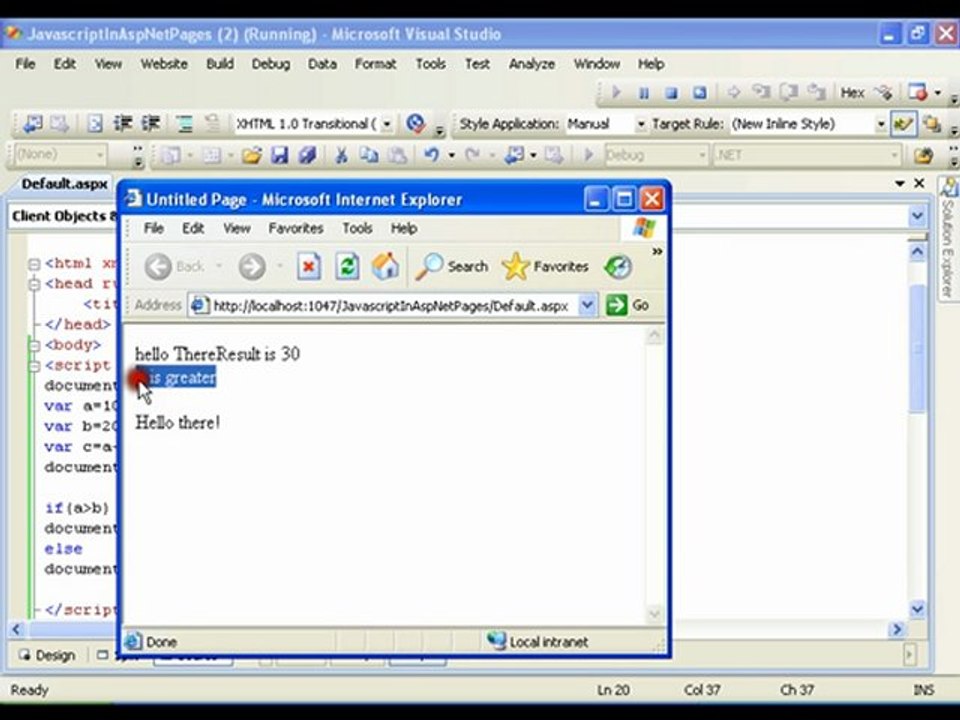This screenshot has width=960, height=720.
Task: Pause debugging in Visual Studio toolbar
Action: click(x=644, y=93)
